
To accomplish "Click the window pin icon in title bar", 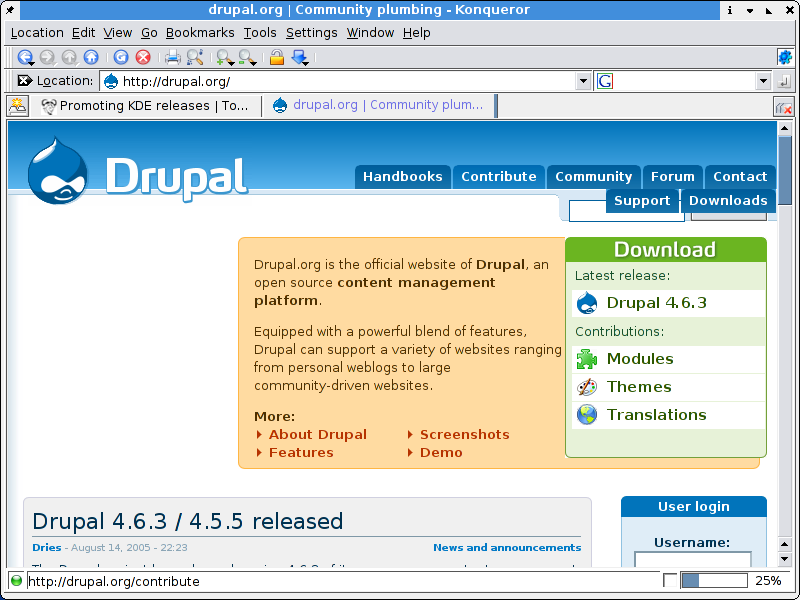I will 10,10.
